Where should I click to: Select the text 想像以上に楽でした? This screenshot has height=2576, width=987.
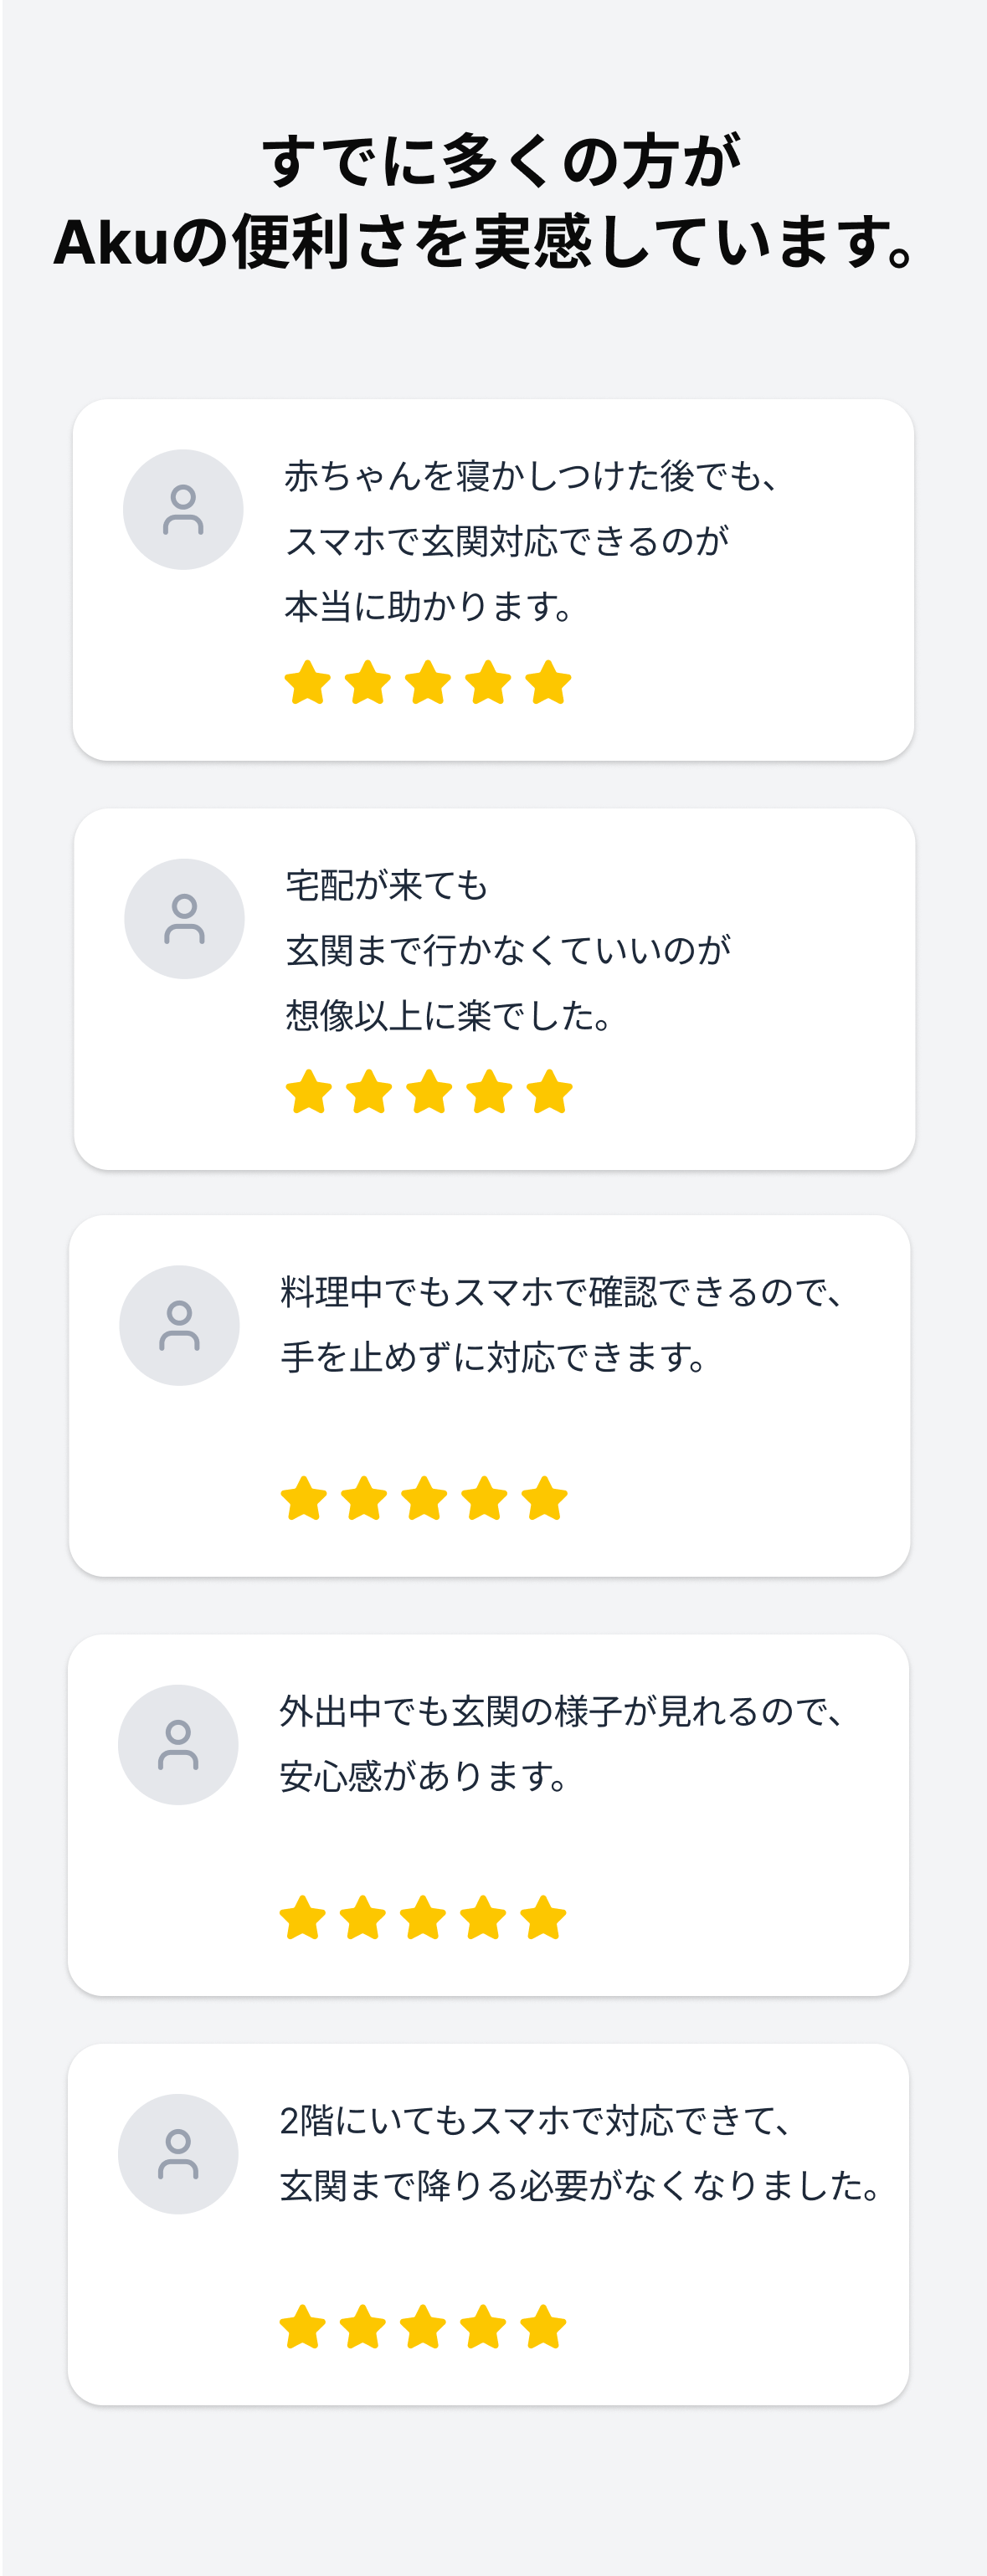pyautogui.click(x=448, y=1016)
